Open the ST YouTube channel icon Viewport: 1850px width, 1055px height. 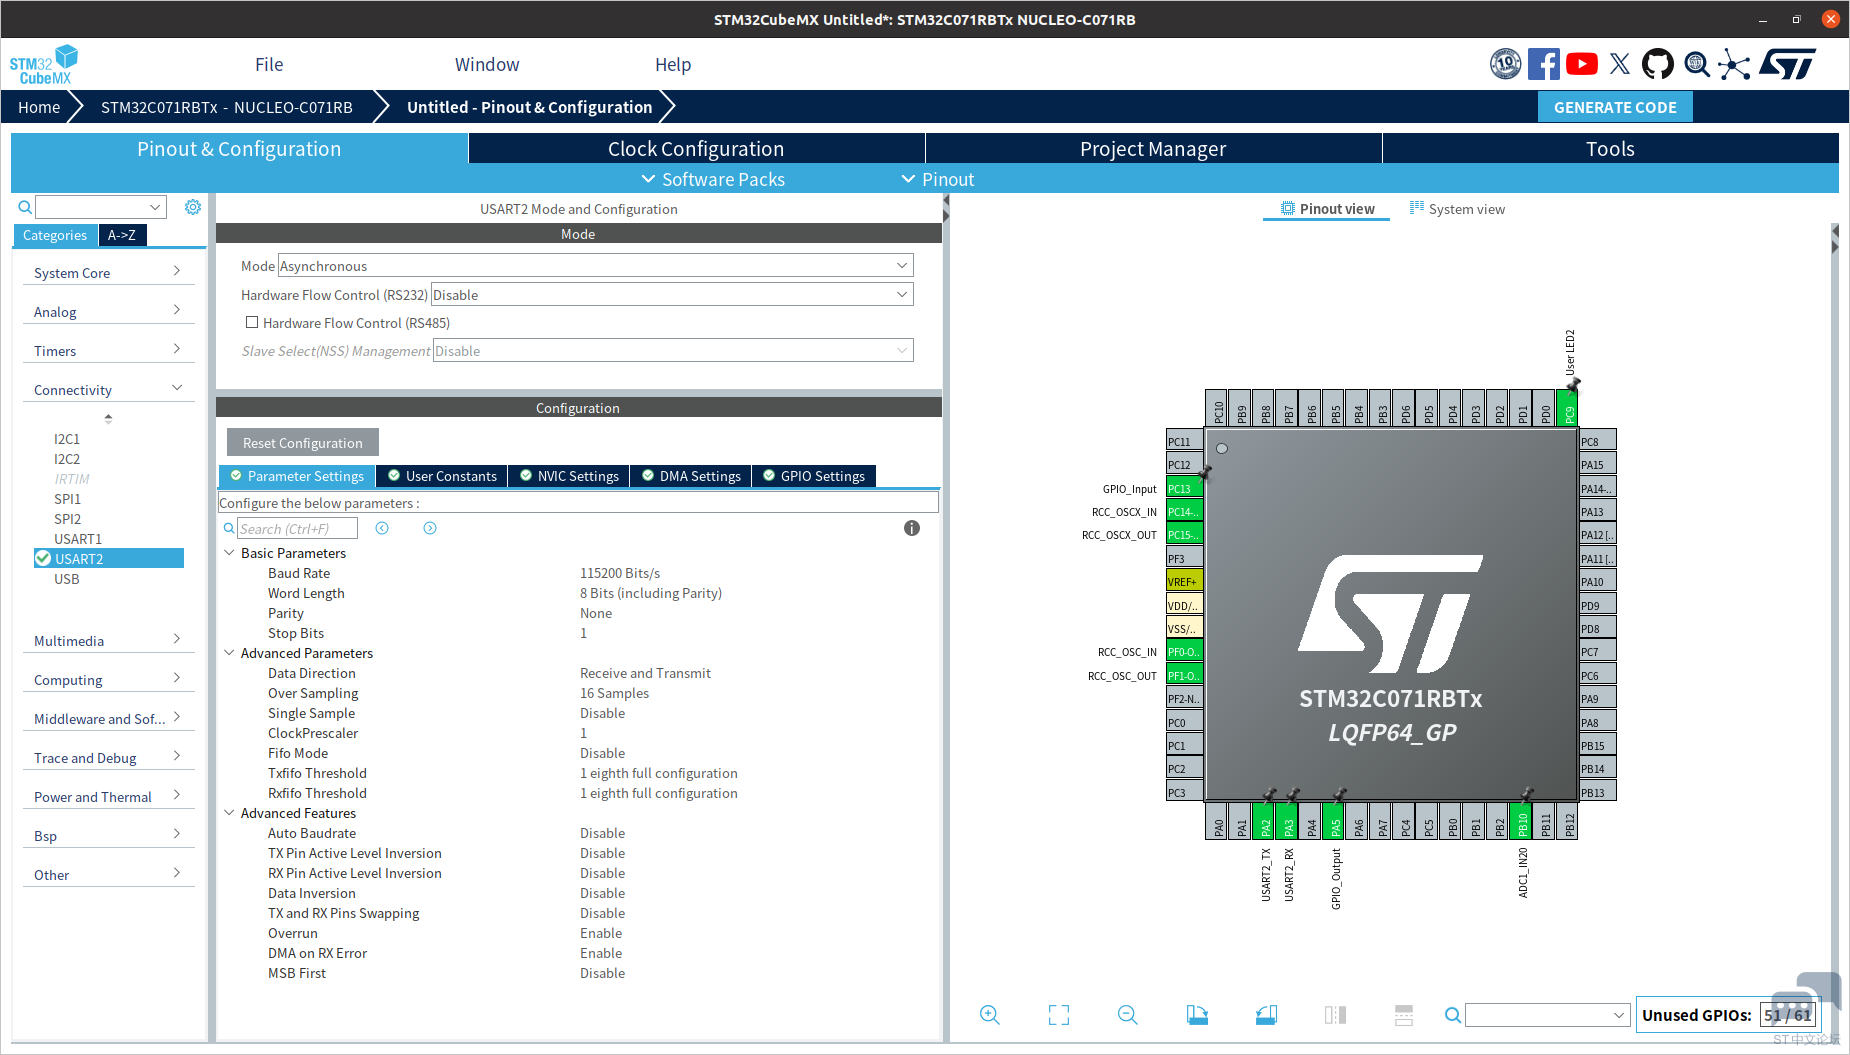click(x=1581, y=65)
